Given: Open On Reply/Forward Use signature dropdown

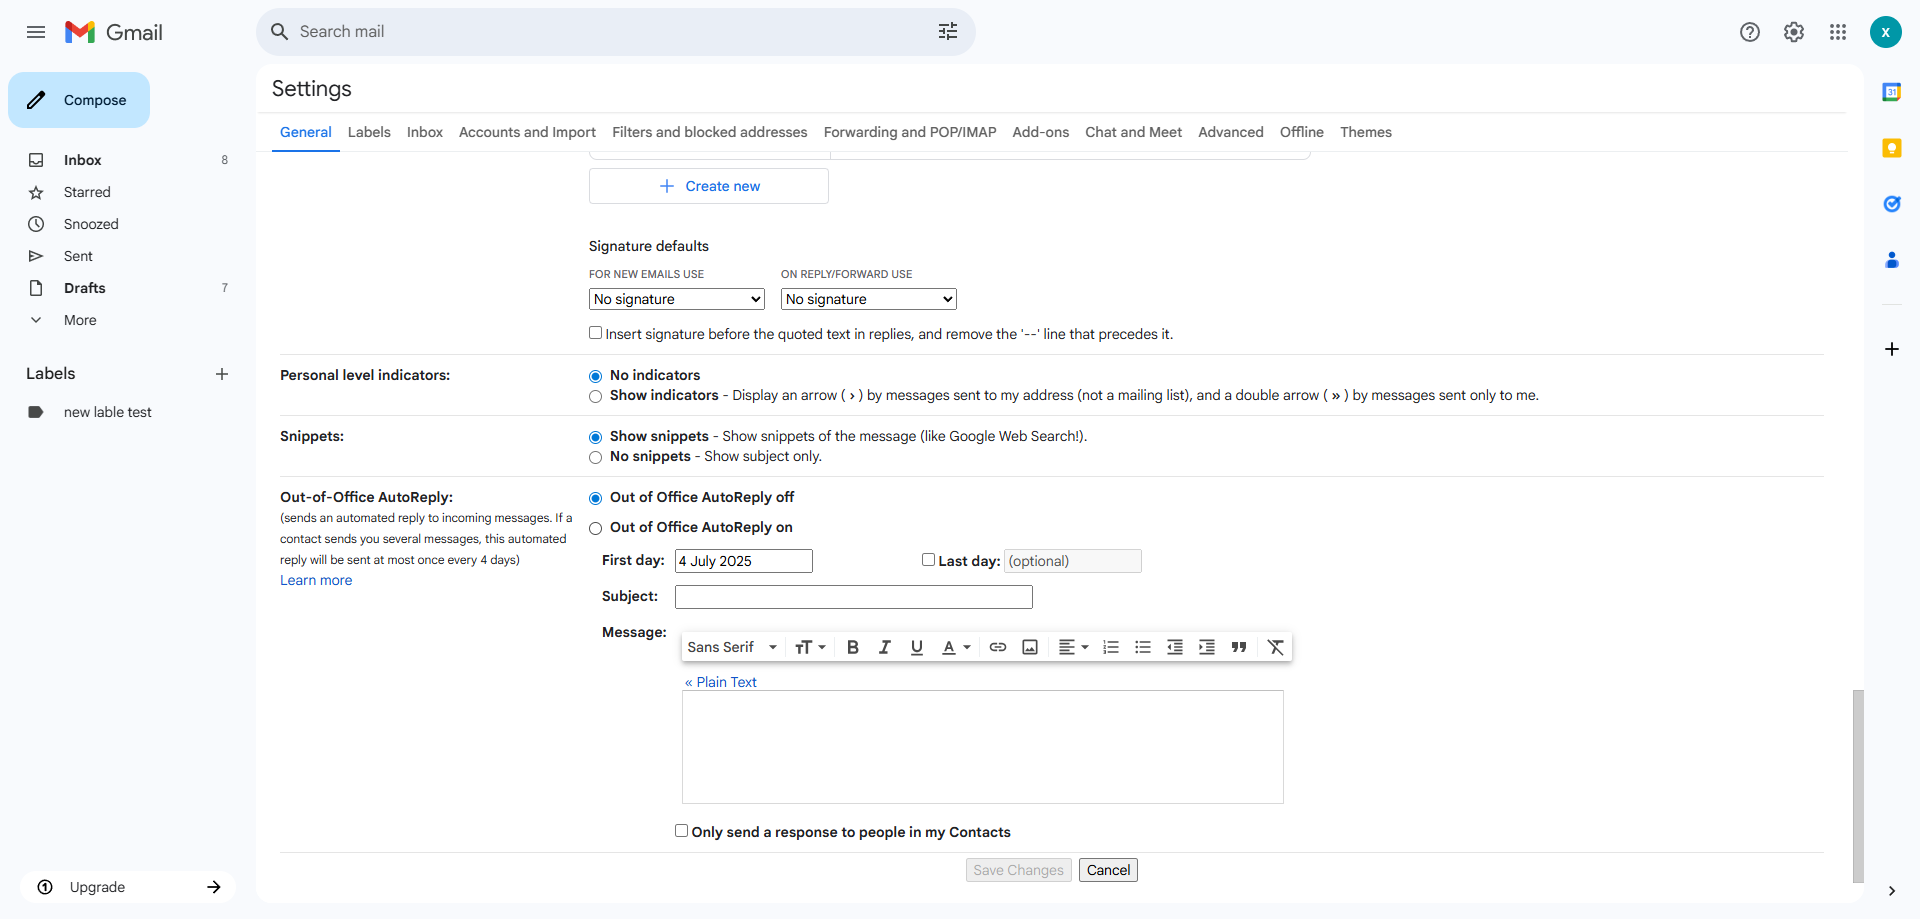Looking at the screenshot, I should [869, 299].
